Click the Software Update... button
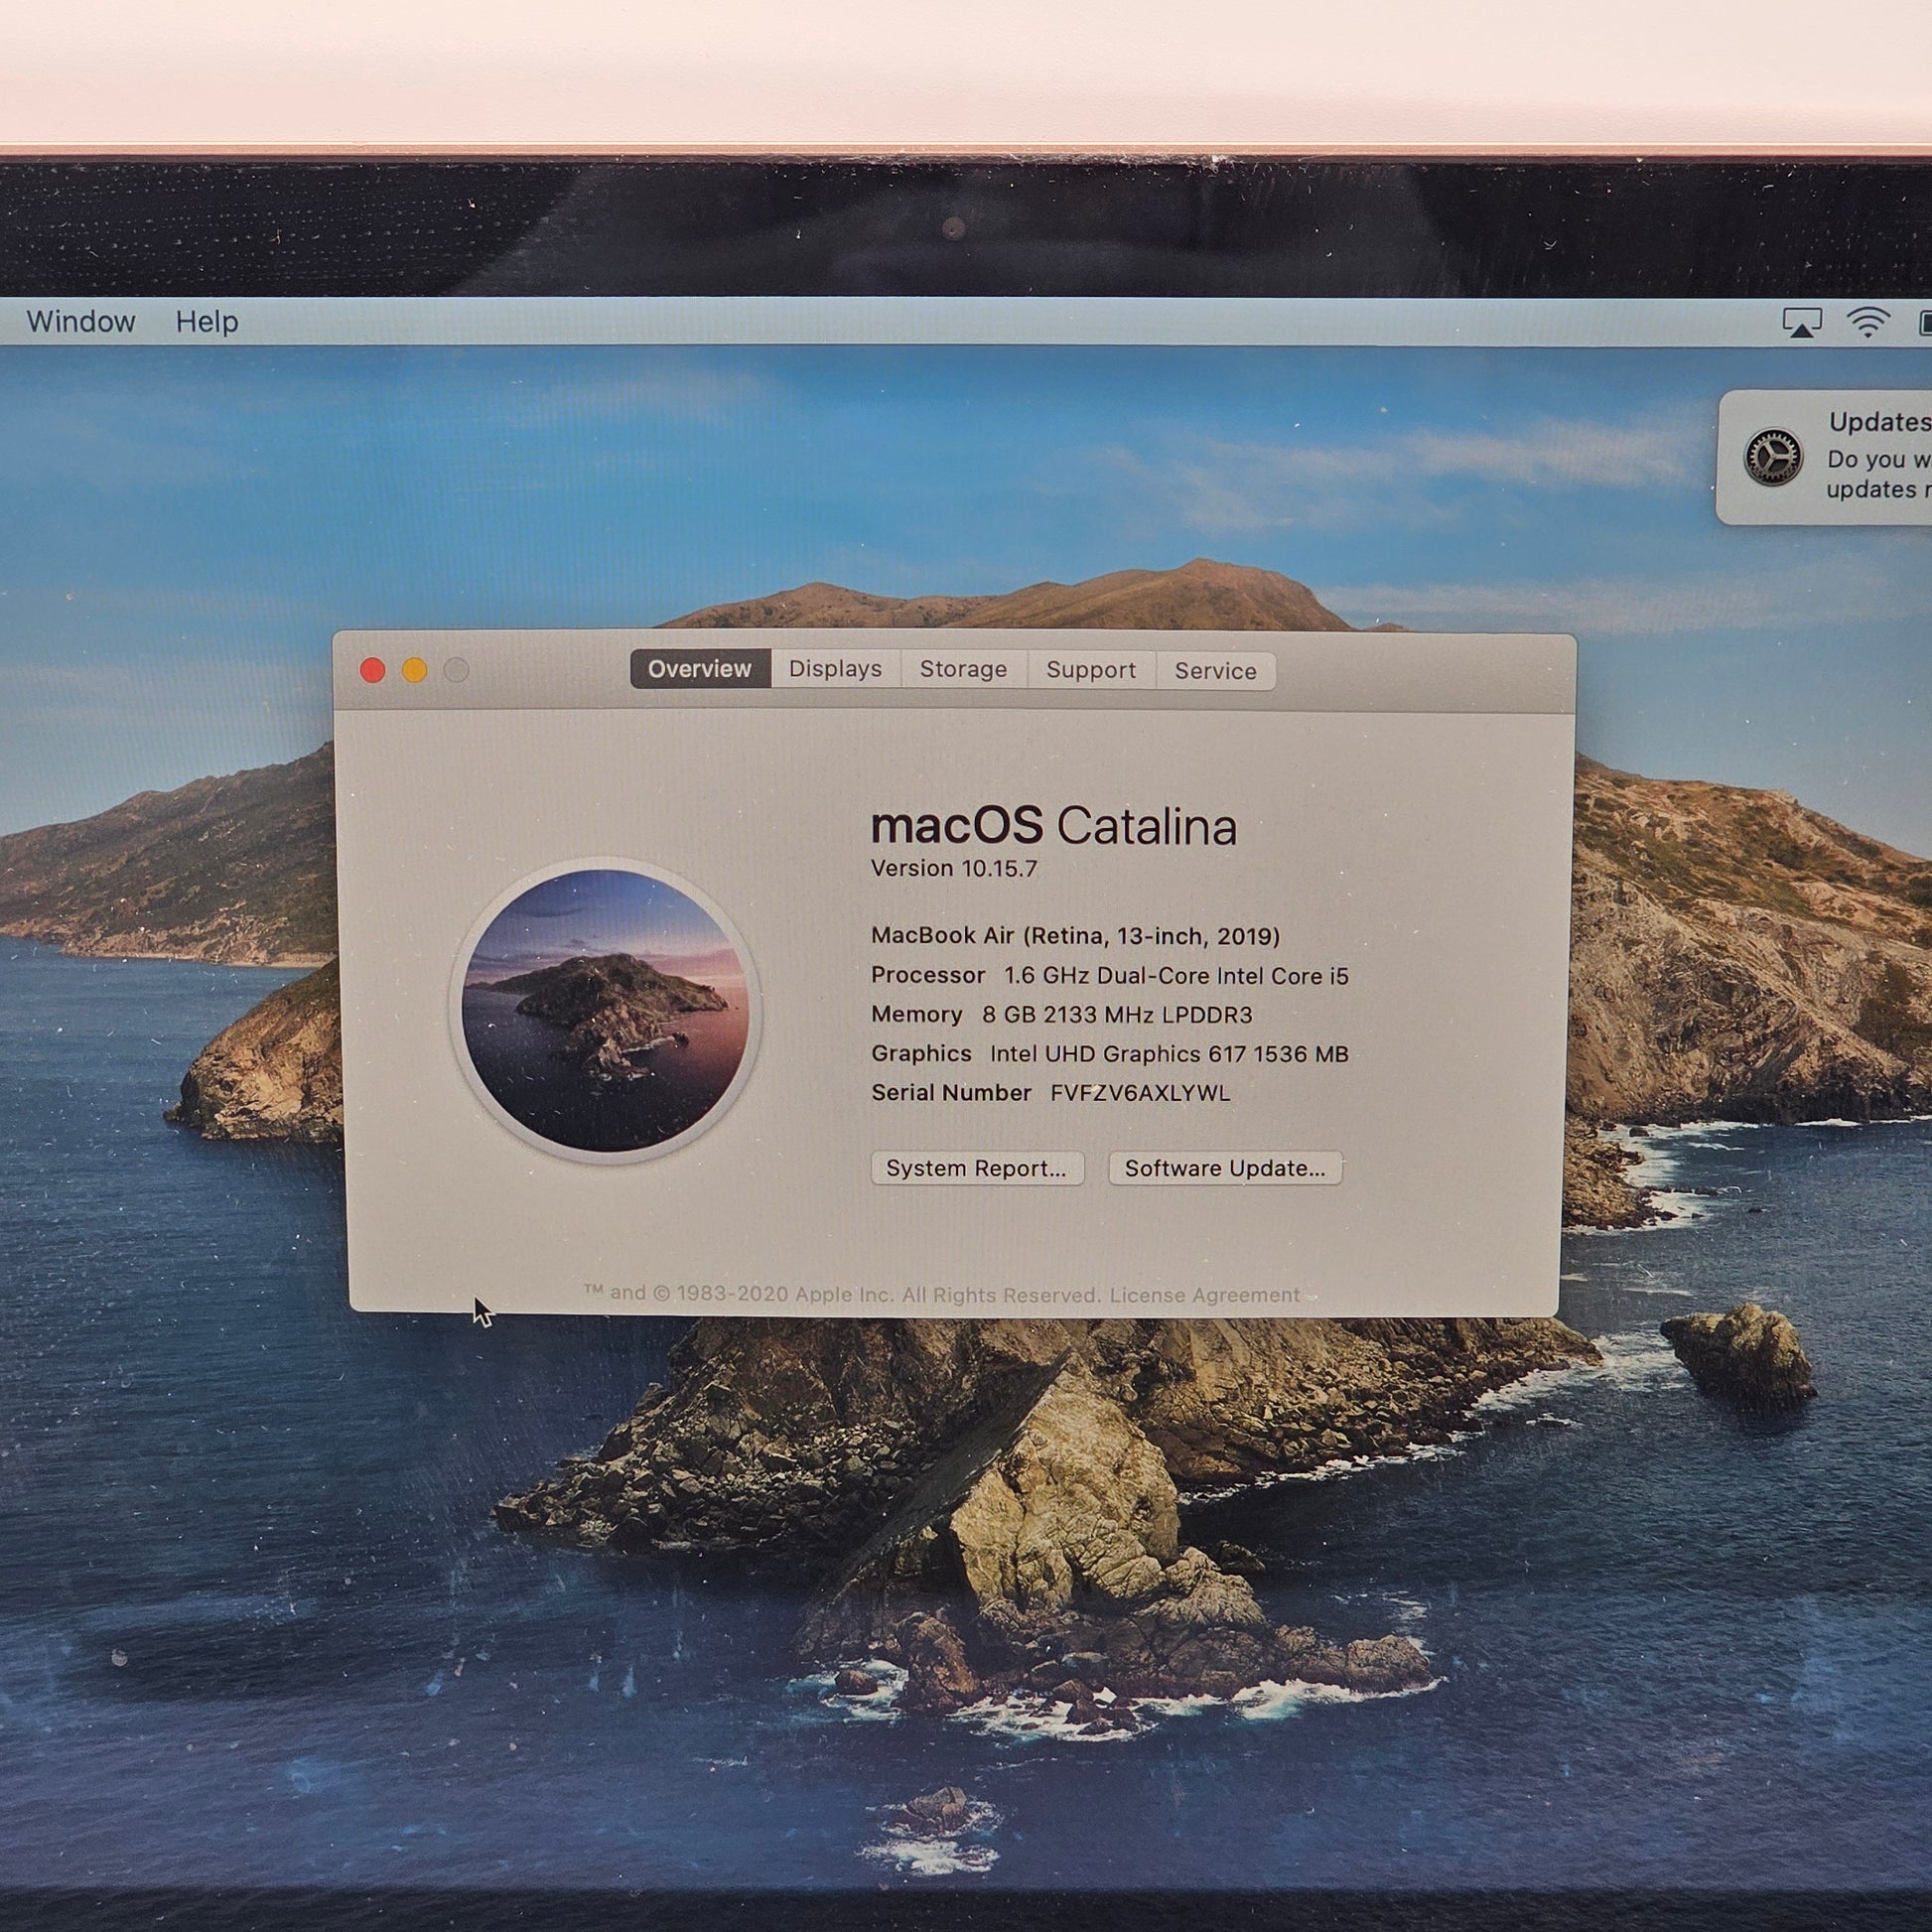 [1224, 1168]
